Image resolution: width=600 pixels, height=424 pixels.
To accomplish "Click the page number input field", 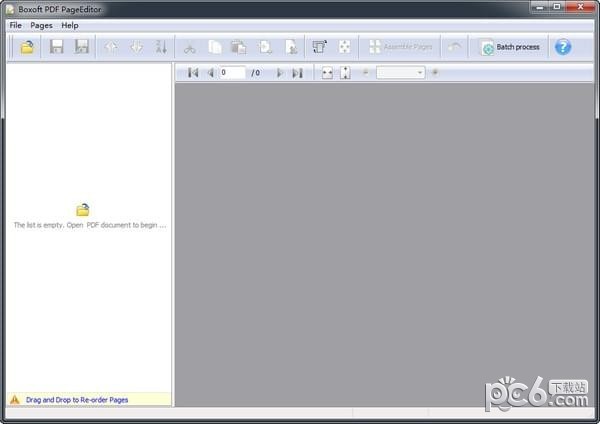I will click(x=232, y=73).
